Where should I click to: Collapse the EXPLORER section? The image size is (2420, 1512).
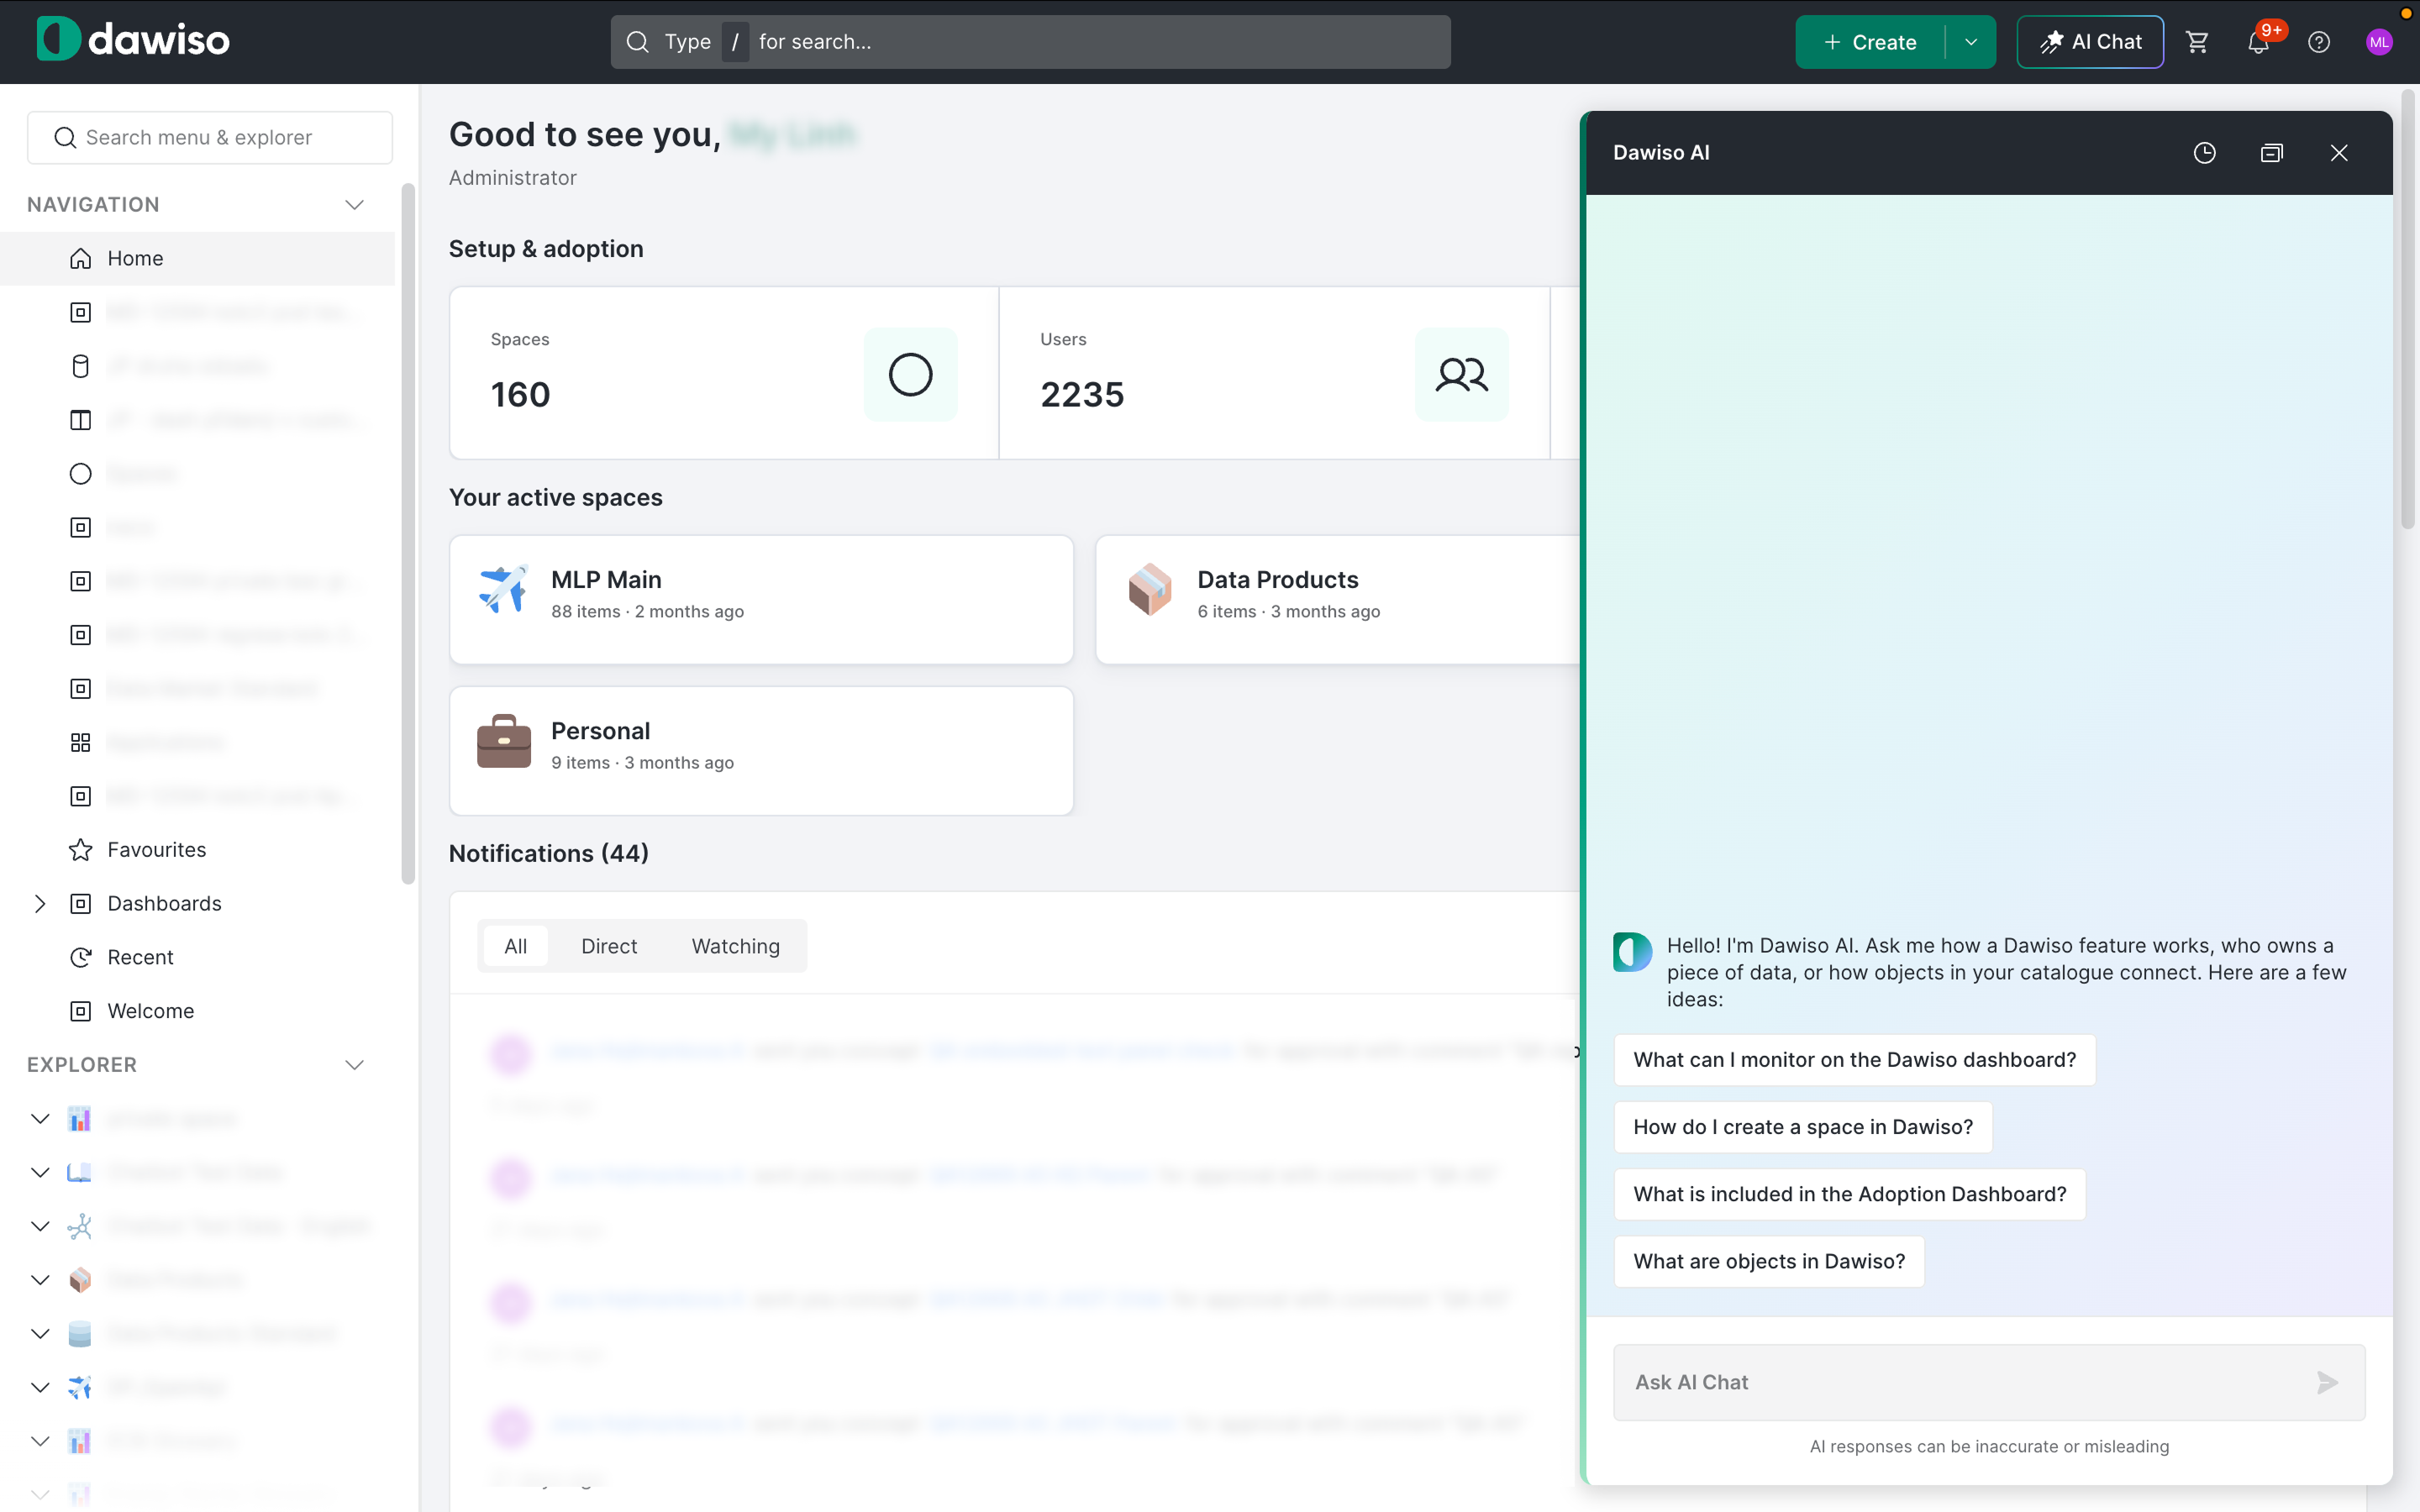354,1065
